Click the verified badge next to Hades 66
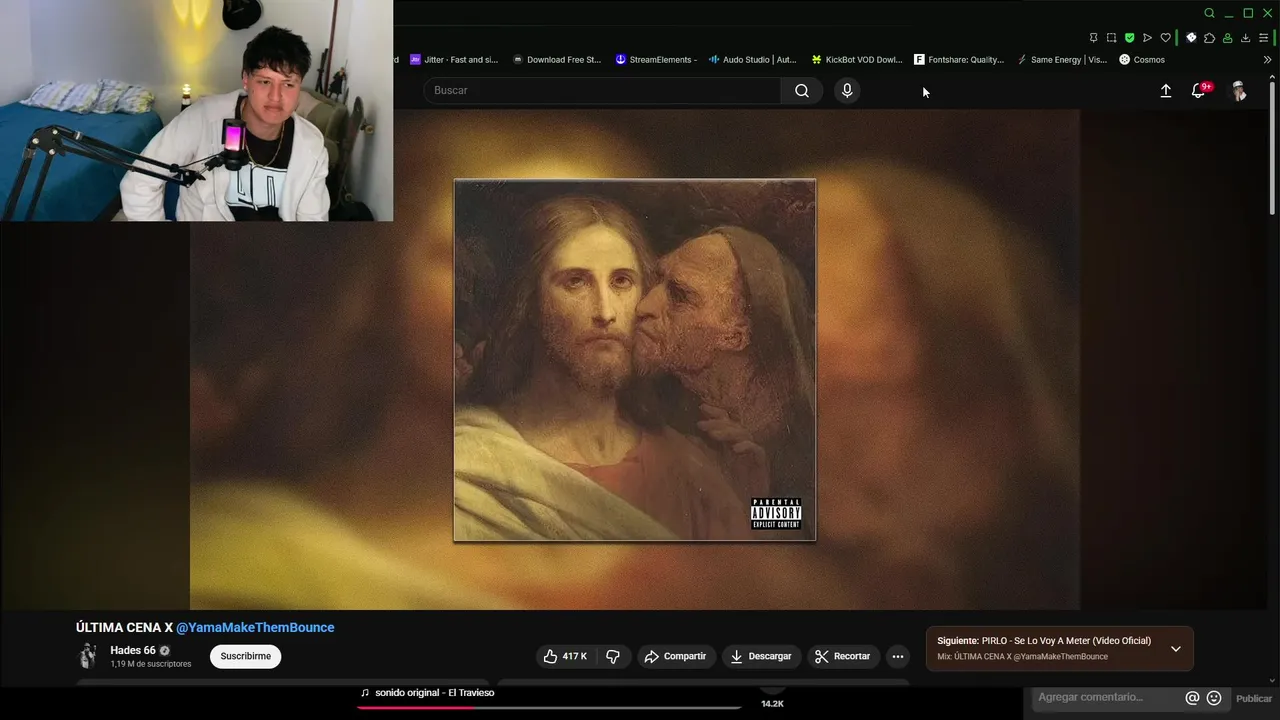The height and width of the screenshot is (720, 1280). [165, 651]
